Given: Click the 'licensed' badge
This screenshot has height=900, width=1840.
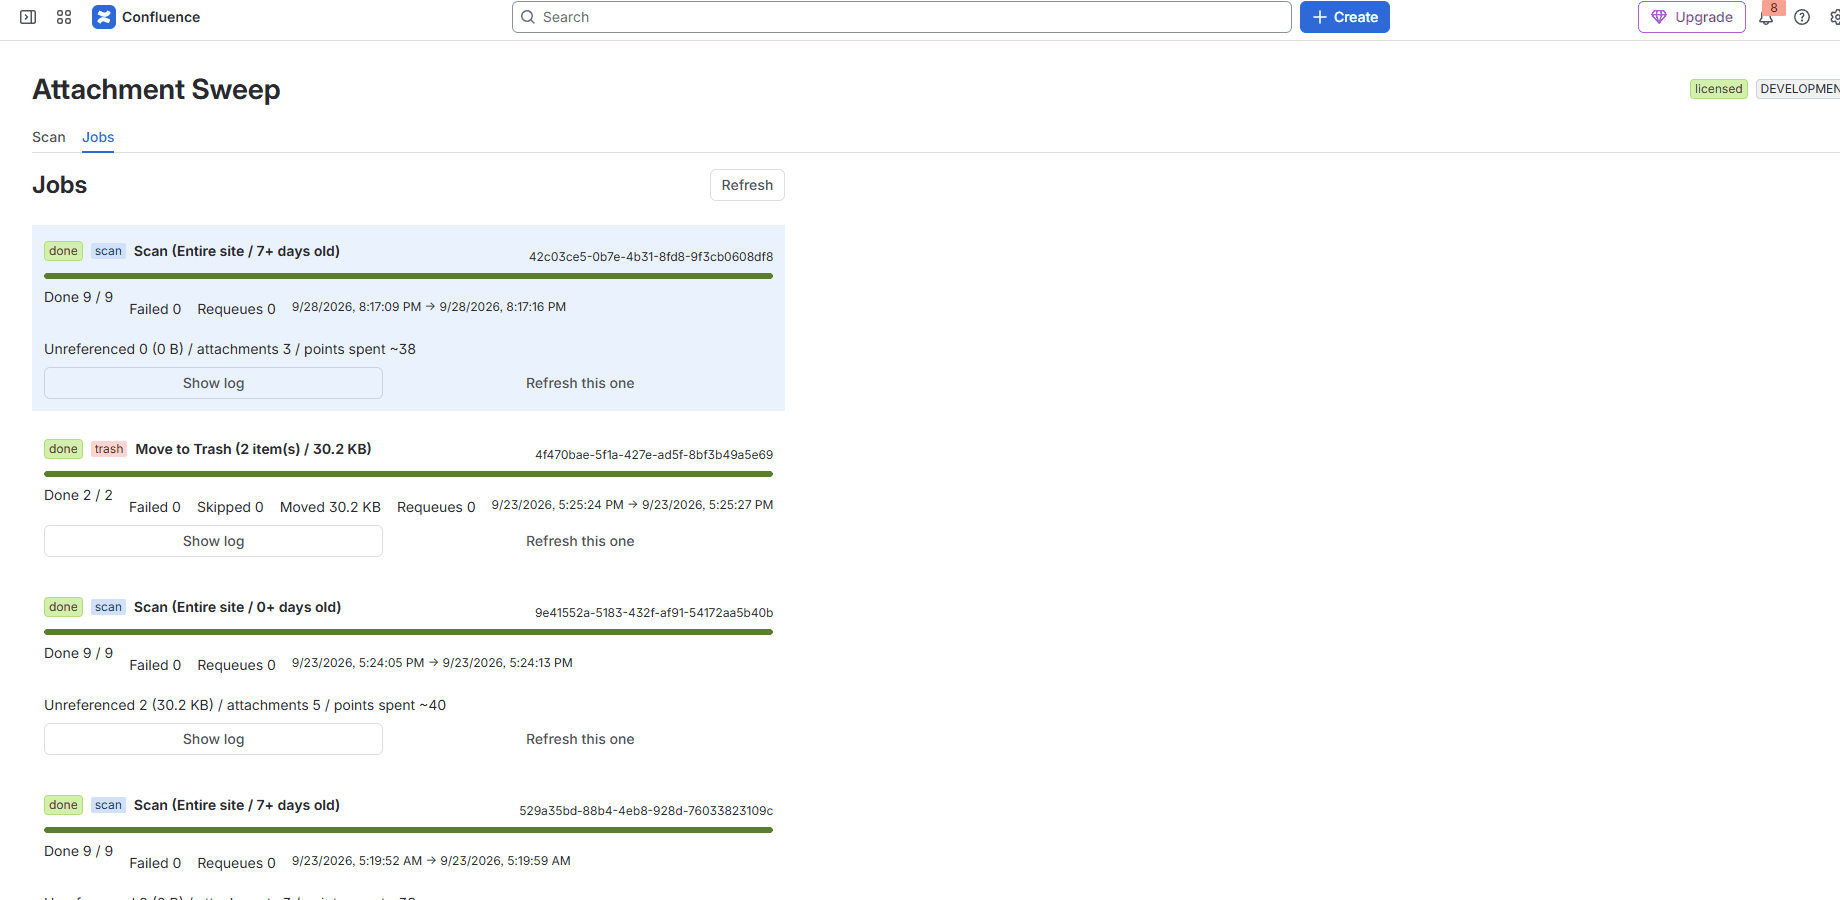Looking at the screenshot, I should coord(1719,89).
